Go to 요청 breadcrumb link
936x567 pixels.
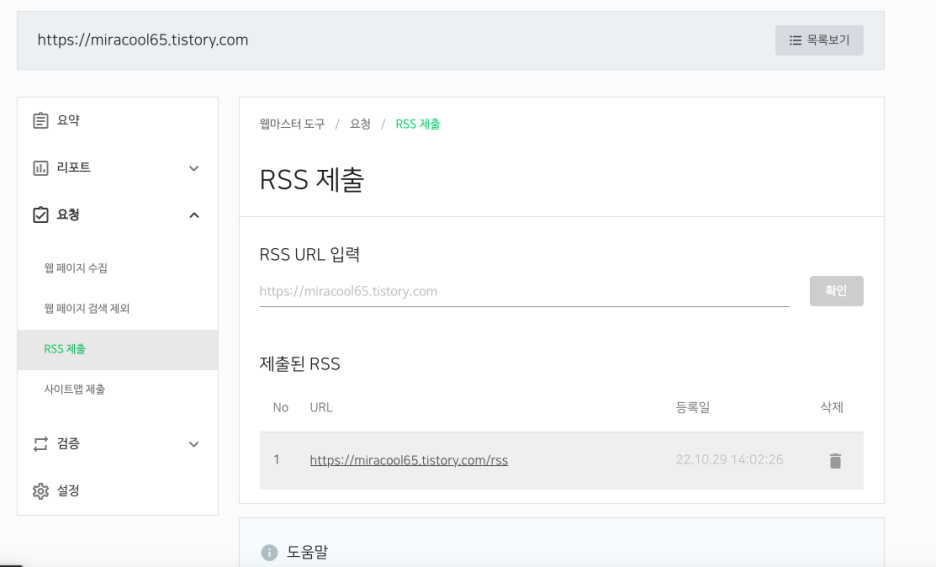[x=360, y=124]
